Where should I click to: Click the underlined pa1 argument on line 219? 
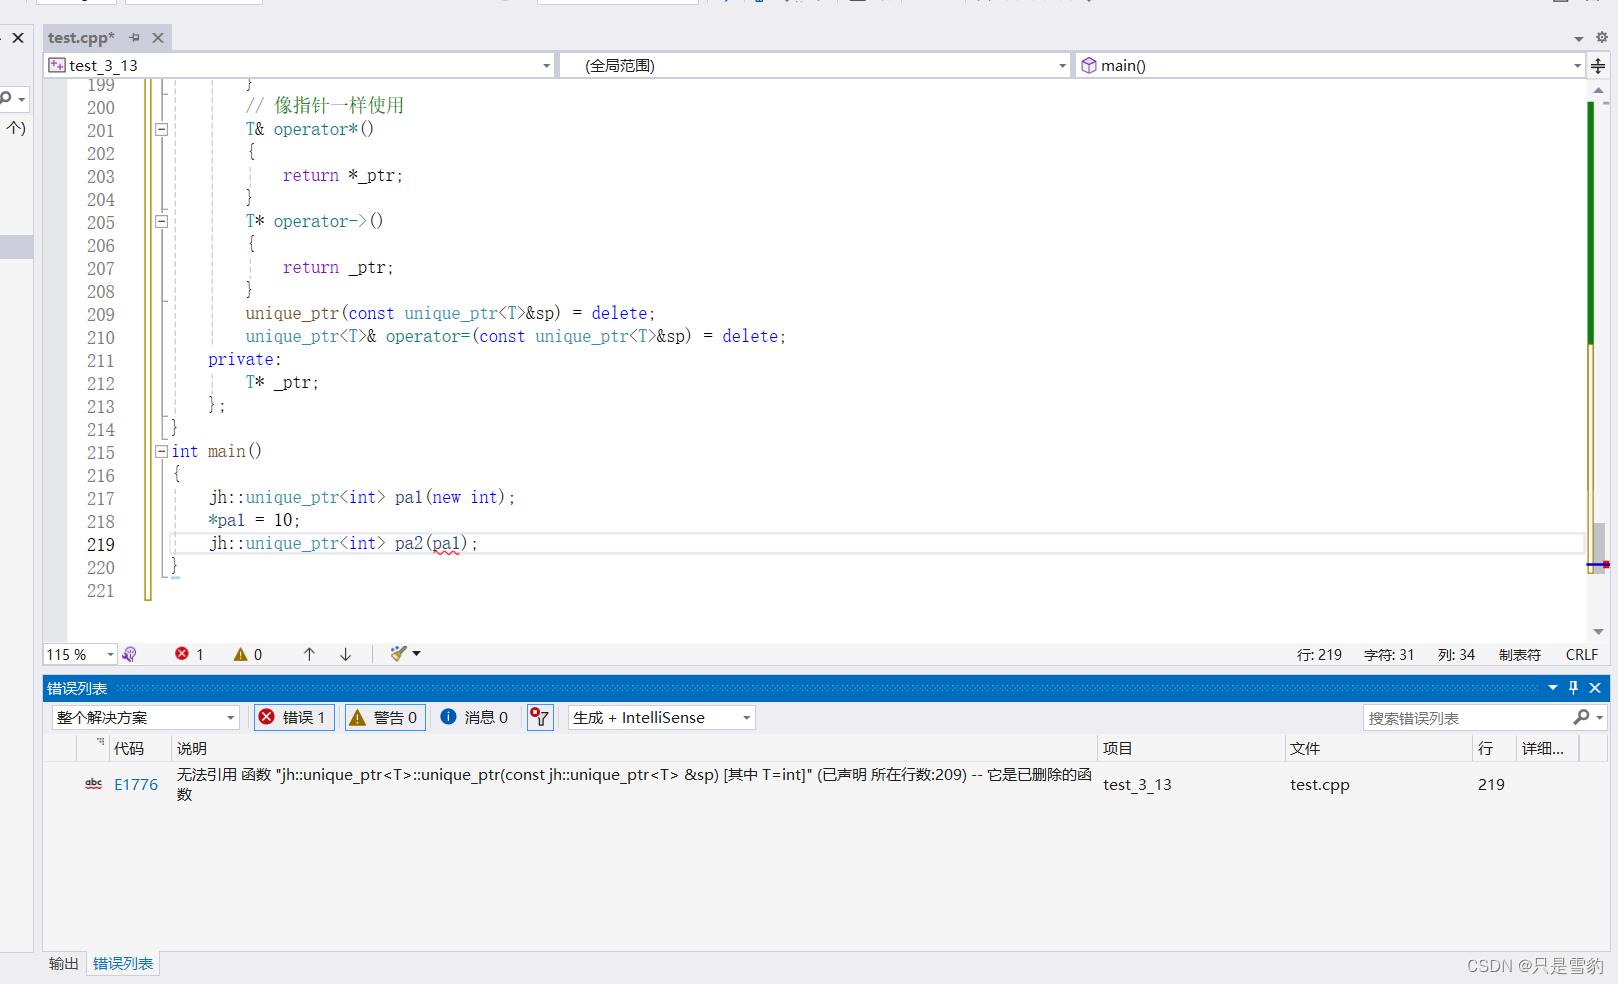click(446, 544)
